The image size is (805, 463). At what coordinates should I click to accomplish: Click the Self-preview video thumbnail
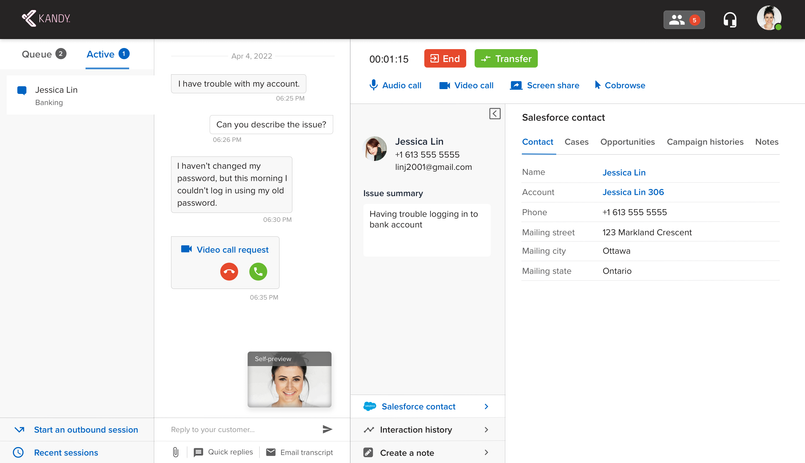[x=290, y=379]
